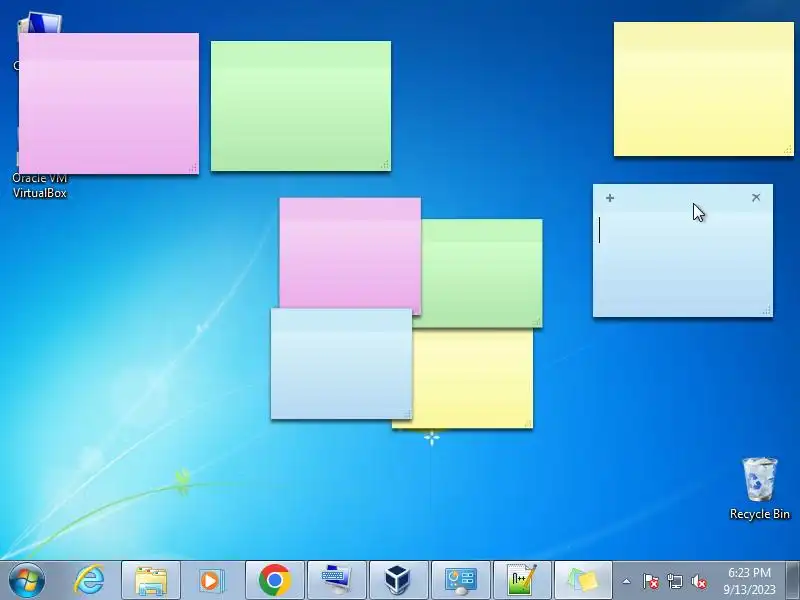Open the Control Panel taskbar icon
Screen dimensions: 800x600
coord(461,581)
